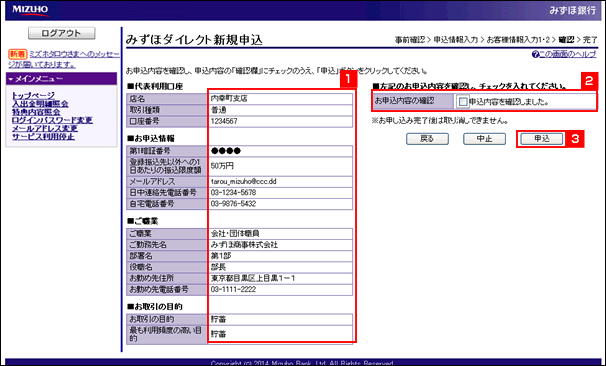Image resolution: width=606 pixels, height=366 pixels.
Task: Click the お申込内容の確認 label cell
Action: click(x=413, y=101)
